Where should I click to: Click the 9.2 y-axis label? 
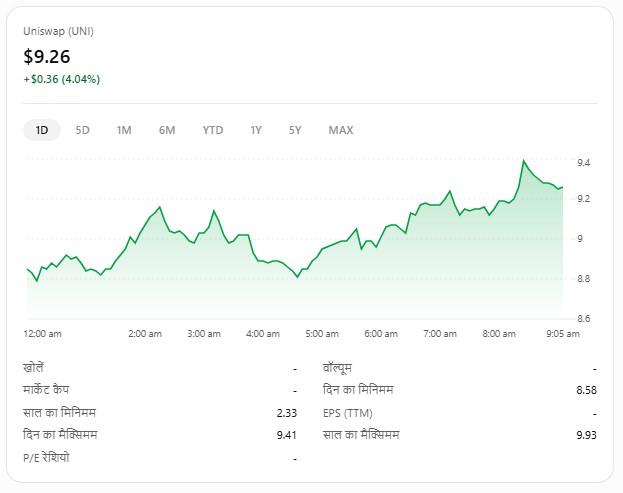click(584, 199)
